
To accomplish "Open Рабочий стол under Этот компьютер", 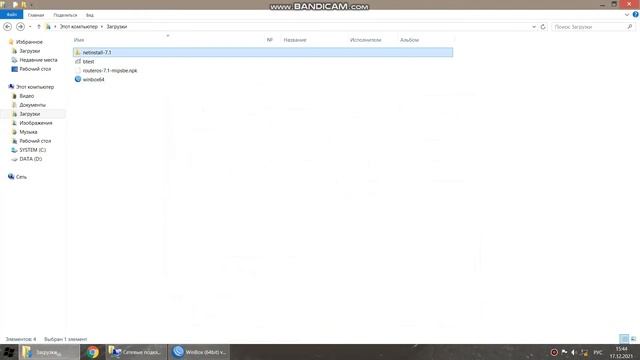I will pyautogui.click(x=35, y=141).
